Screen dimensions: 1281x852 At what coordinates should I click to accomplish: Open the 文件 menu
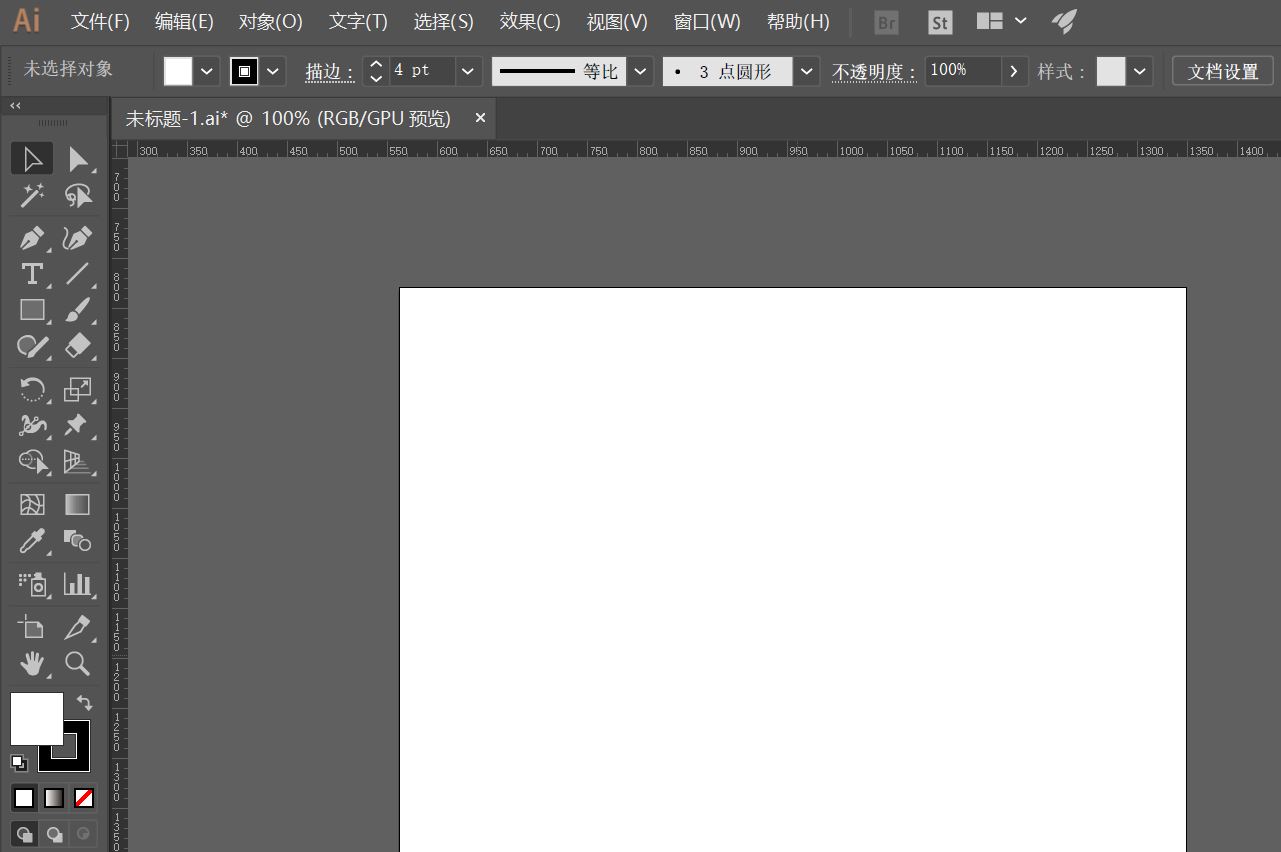pos(99,21)
